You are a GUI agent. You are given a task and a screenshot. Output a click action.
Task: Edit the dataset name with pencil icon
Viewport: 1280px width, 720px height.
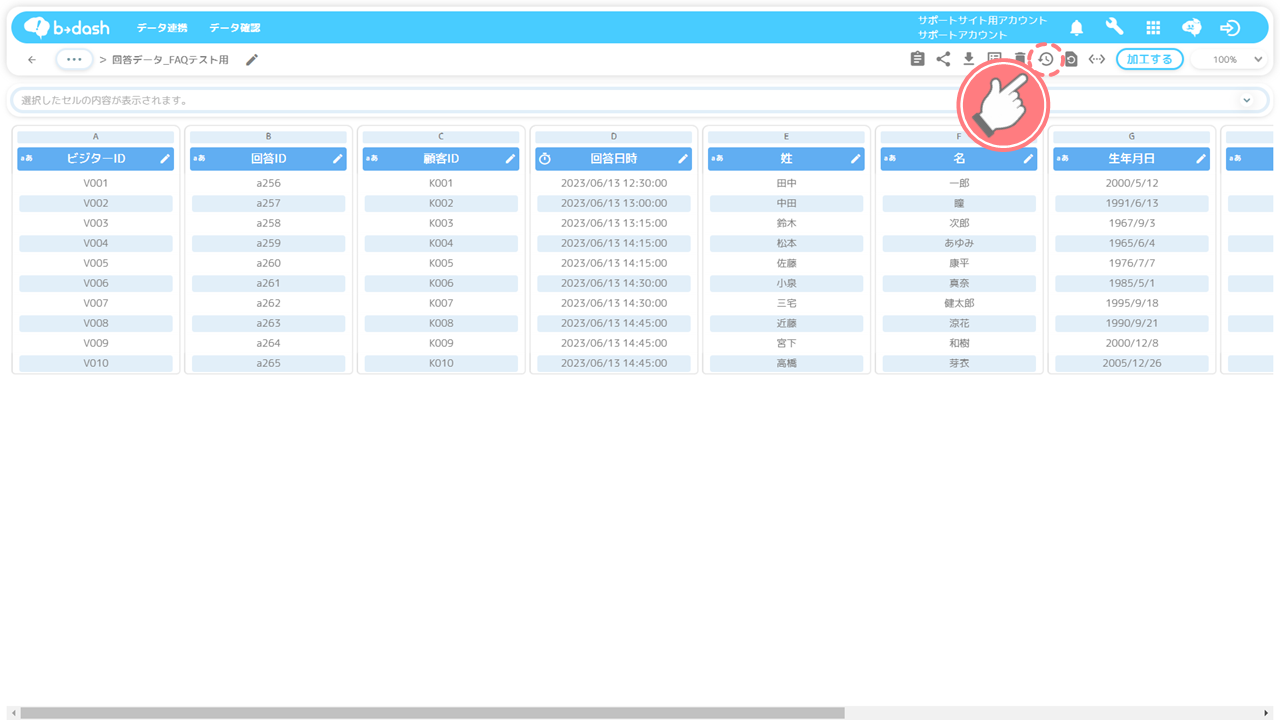pos(252,60)
